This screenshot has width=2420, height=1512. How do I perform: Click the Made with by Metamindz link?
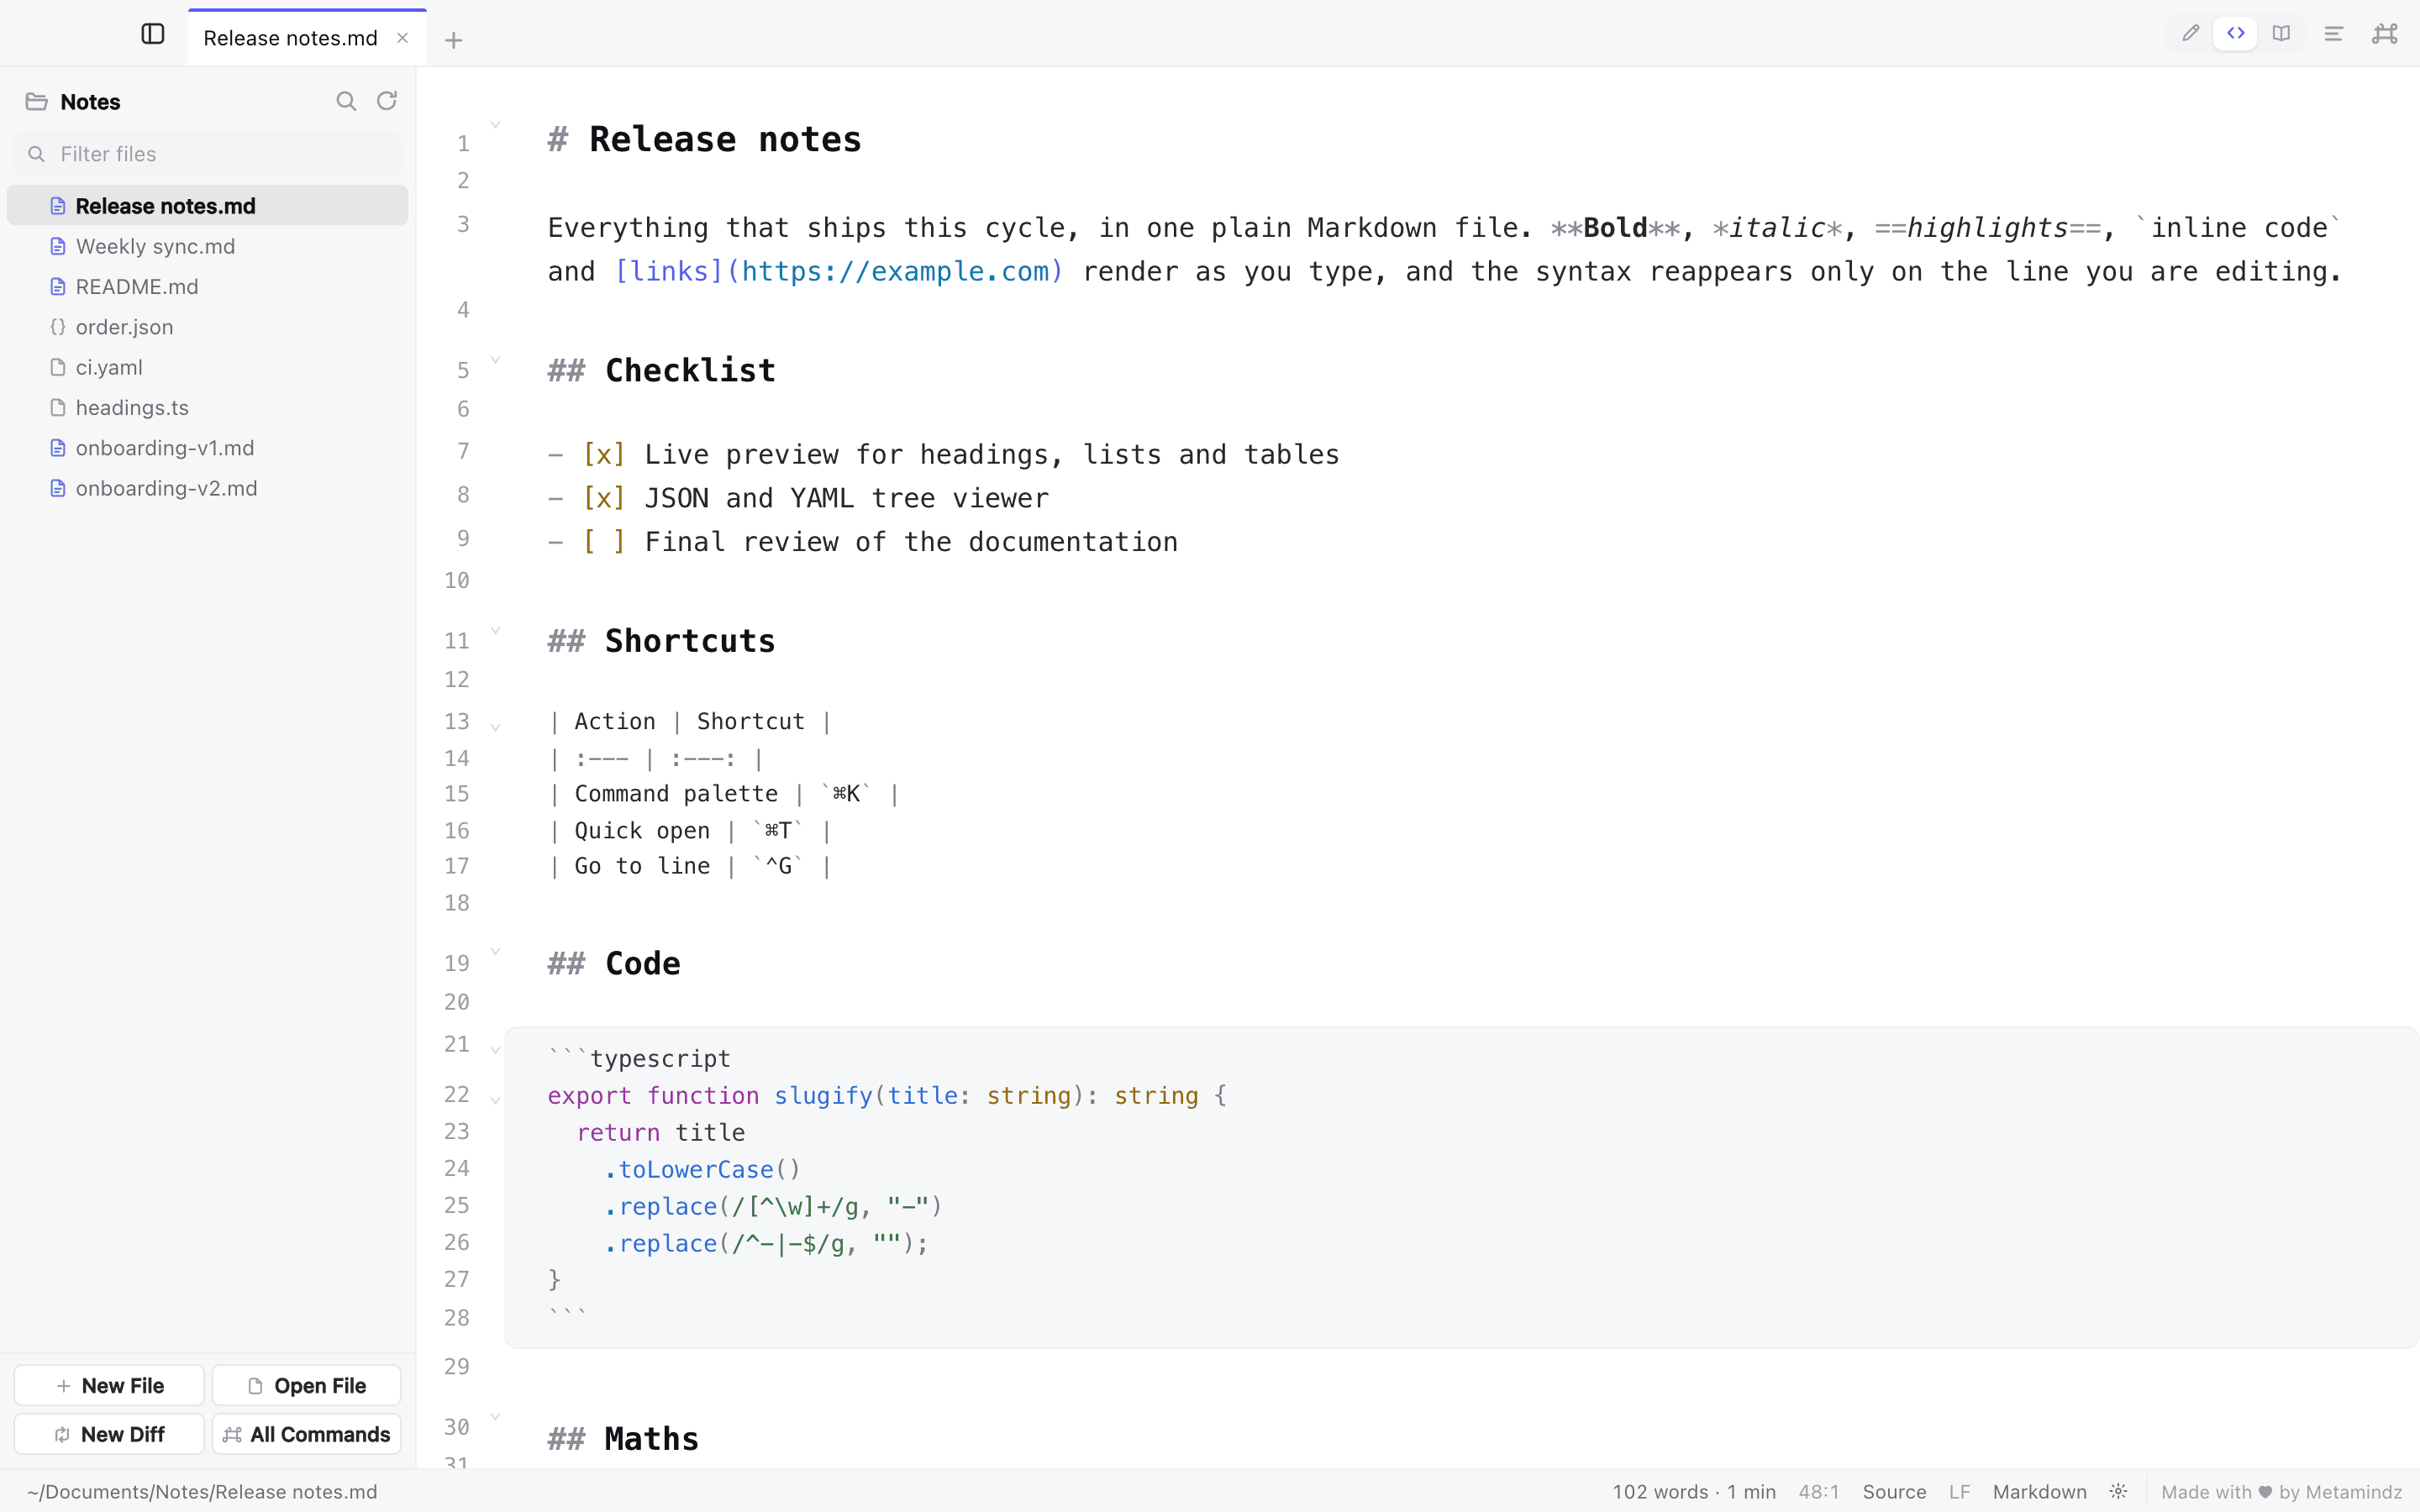click(x=2281, y=1491)
